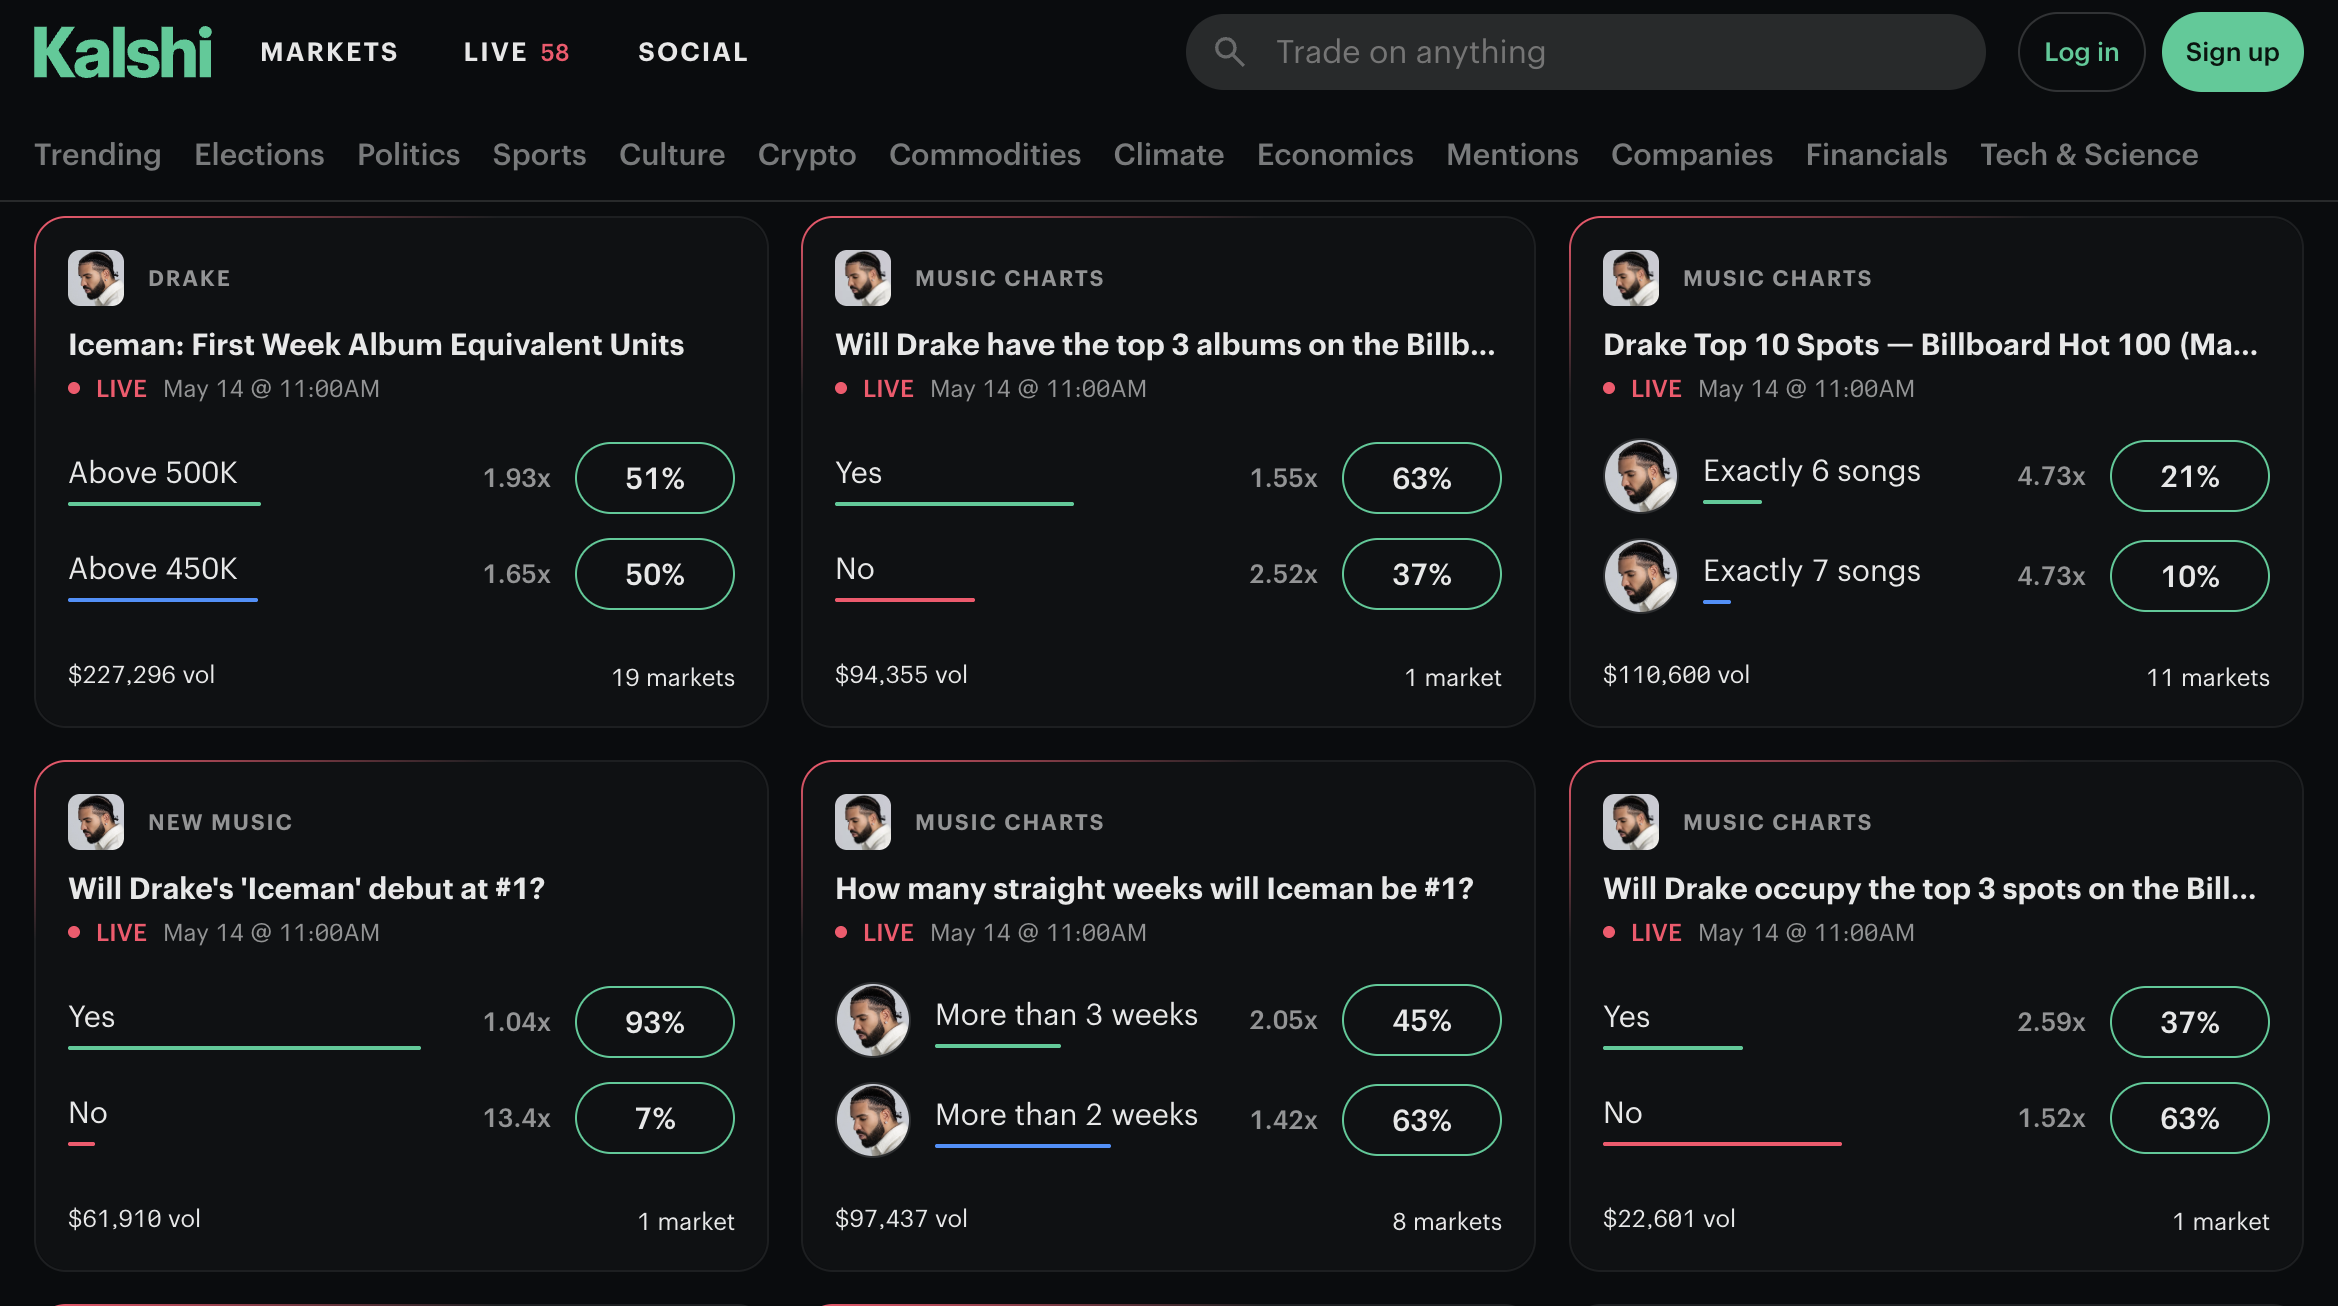Open 'Will Drake have the top 3 albums' market
2338x1306 pixels.
click(x=1165, y=344)
